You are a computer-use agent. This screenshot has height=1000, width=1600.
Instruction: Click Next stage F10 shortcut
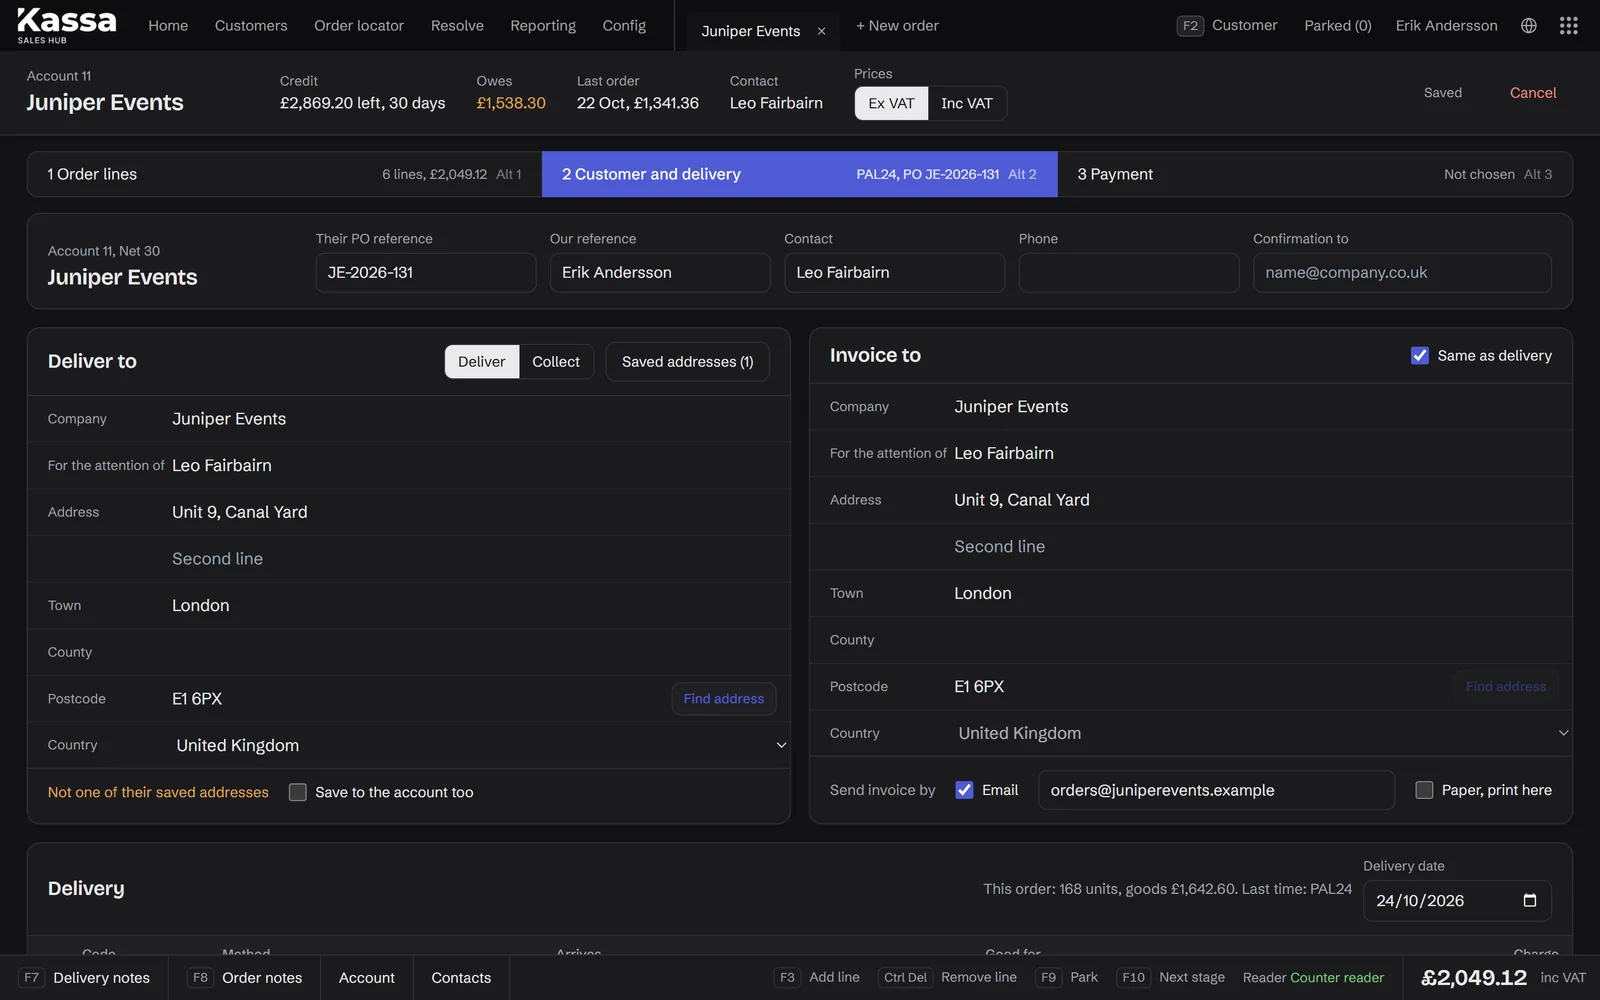coord(1171,978)
